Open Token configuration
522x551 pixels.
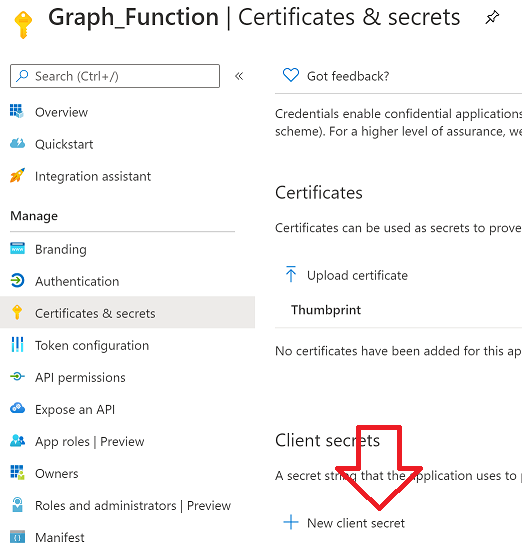click(92, 346)
